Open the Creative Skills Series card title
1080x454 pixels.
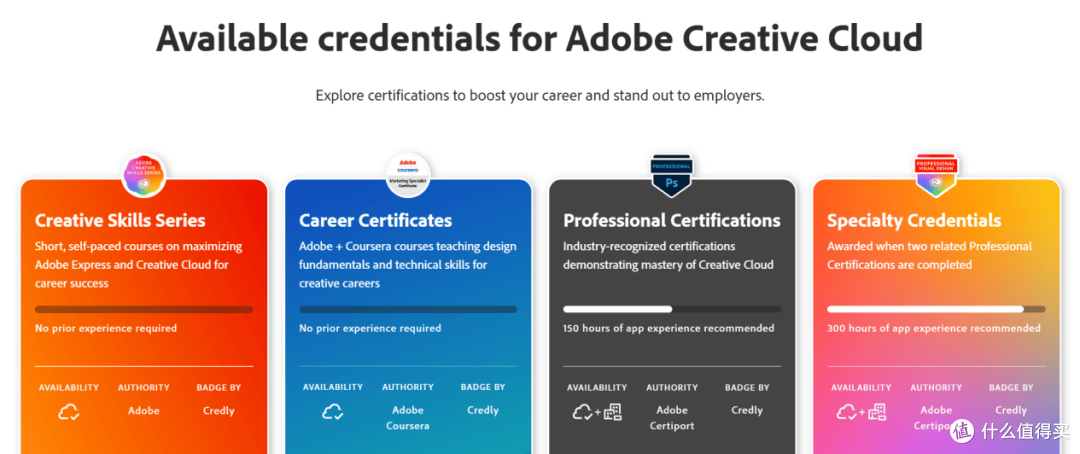point(120,220)
